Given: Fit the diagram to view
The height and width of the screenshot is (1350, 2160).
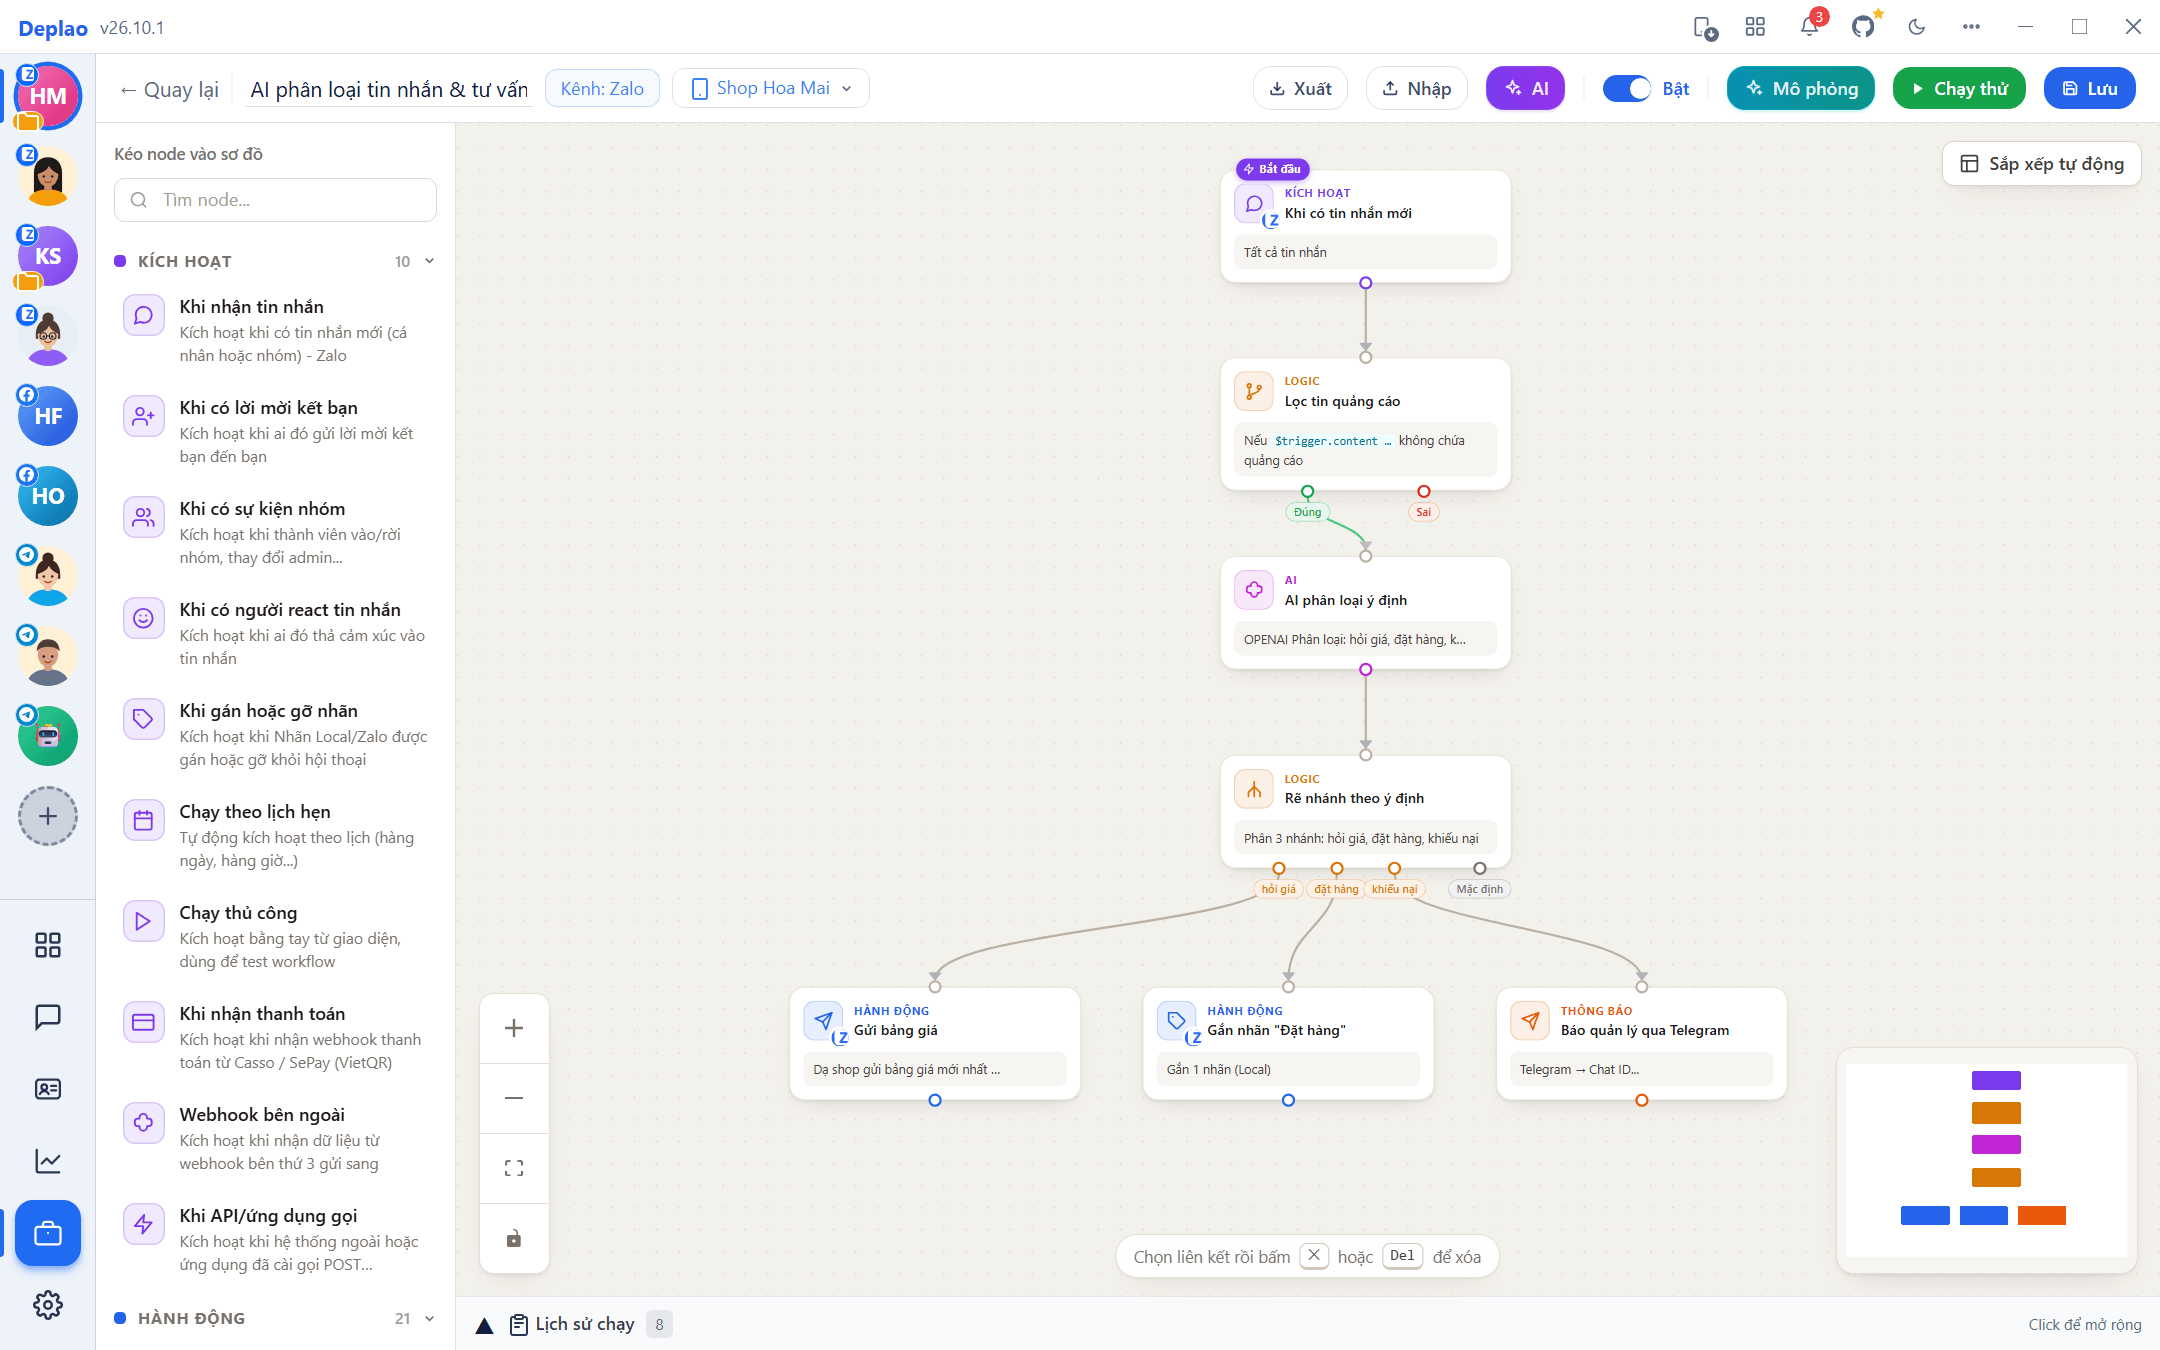Looking at the screenshot, I should [x=514, y=1168].
